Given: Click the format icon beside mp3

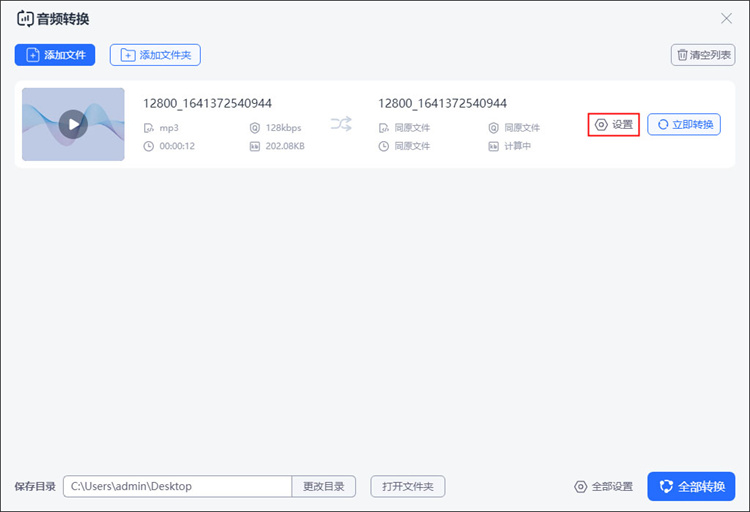Looking at the screenshot, I should (149, 128).
